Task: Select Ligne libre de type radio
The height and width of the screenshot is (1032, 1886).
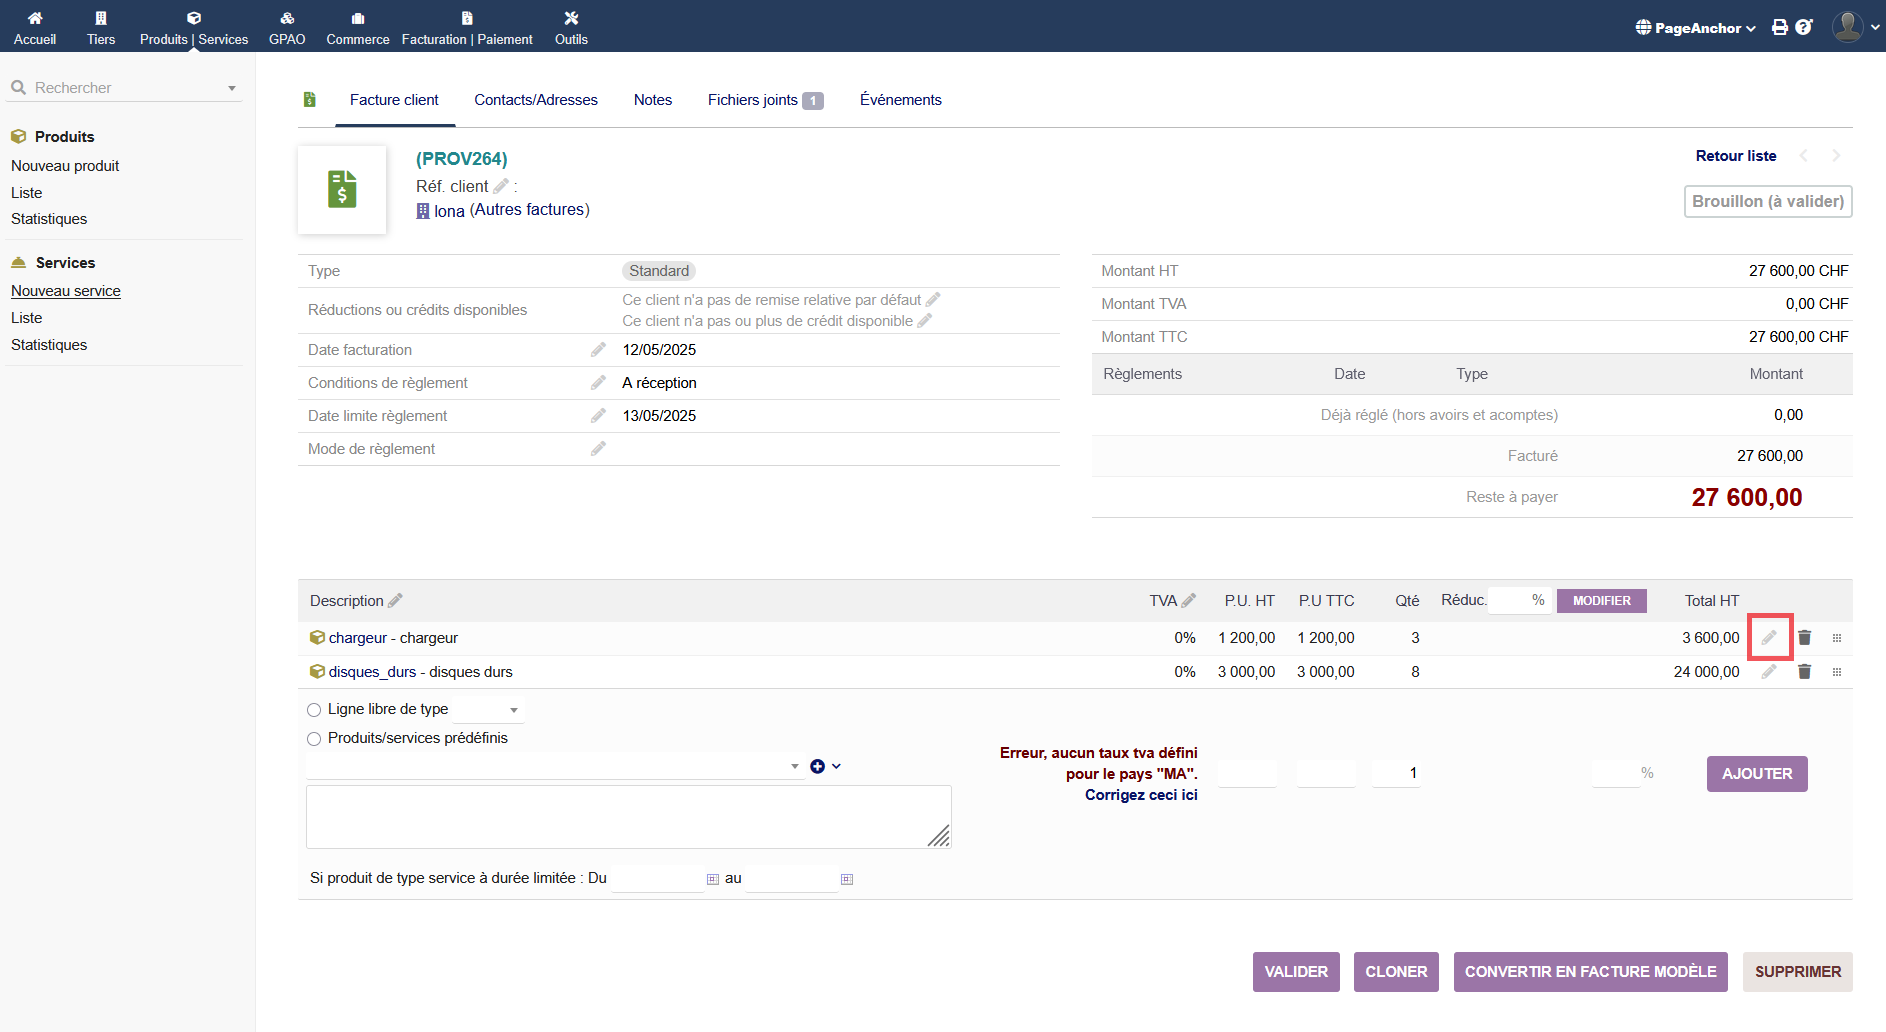Action: point(314,710)
